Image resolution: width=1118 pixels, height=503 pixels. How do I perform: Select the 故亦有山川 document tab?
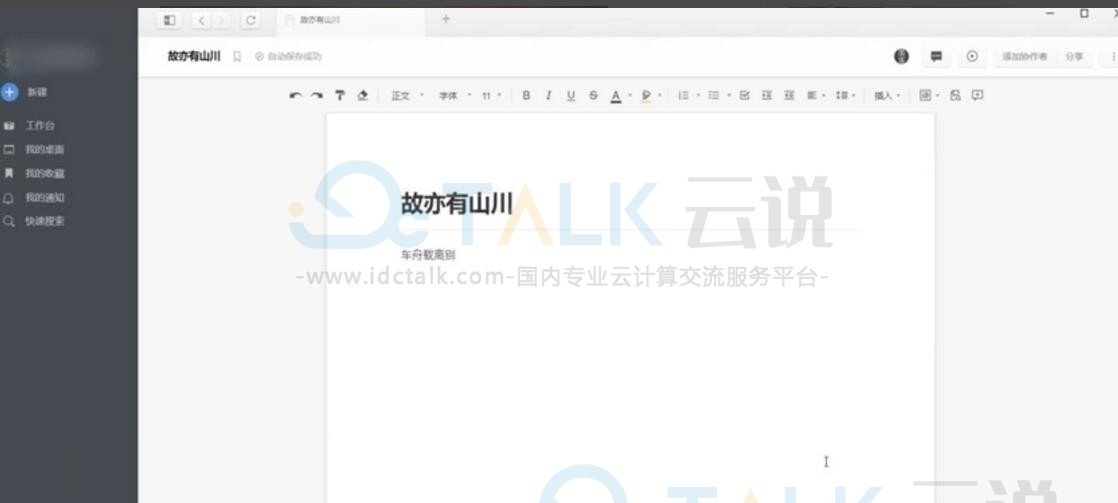pyautogui.click(x=350, y=21)
